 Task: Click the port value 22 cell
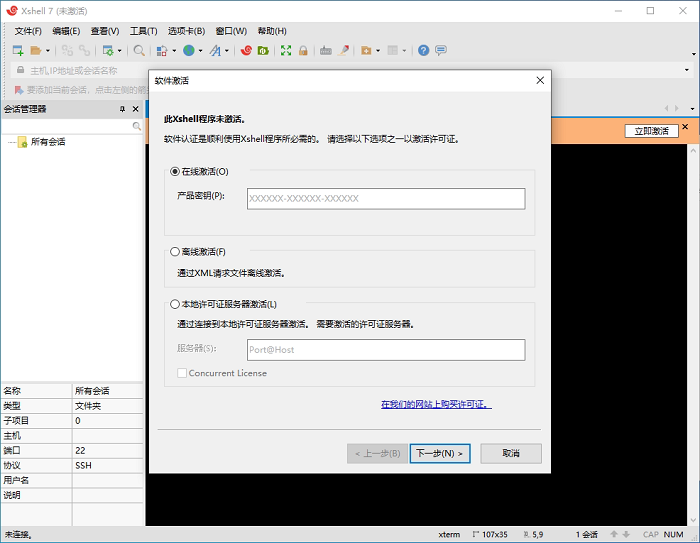pyautogui.click(x=108, y=451)
